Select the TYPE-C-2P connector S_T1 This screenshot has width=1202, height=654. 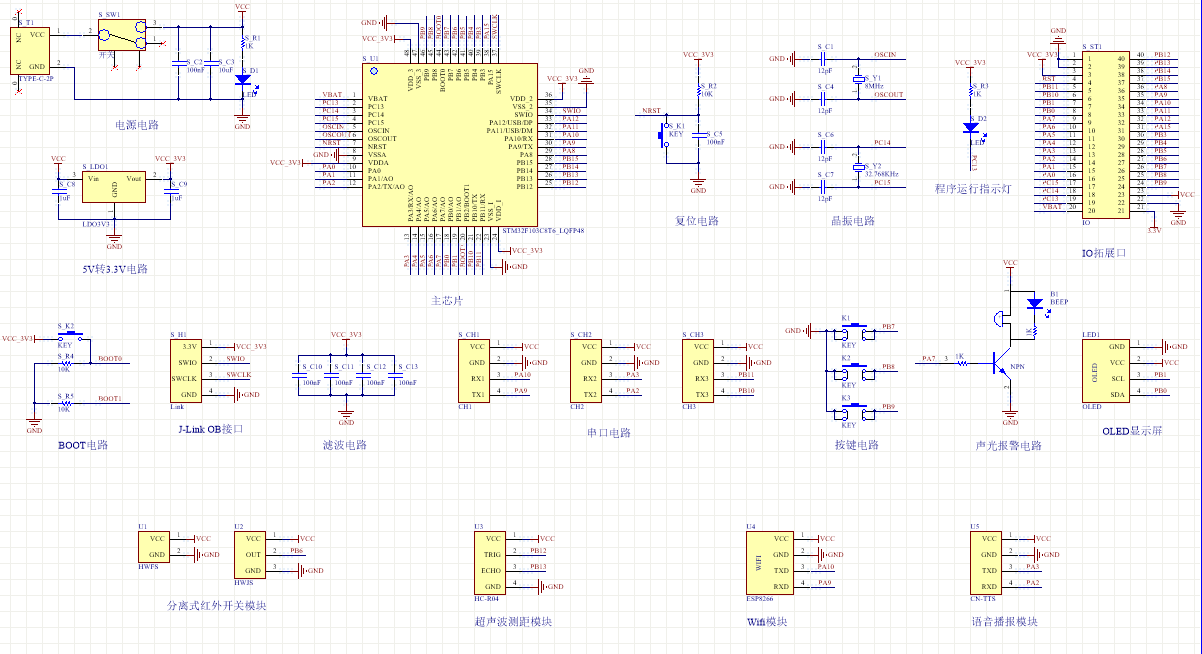30,50
